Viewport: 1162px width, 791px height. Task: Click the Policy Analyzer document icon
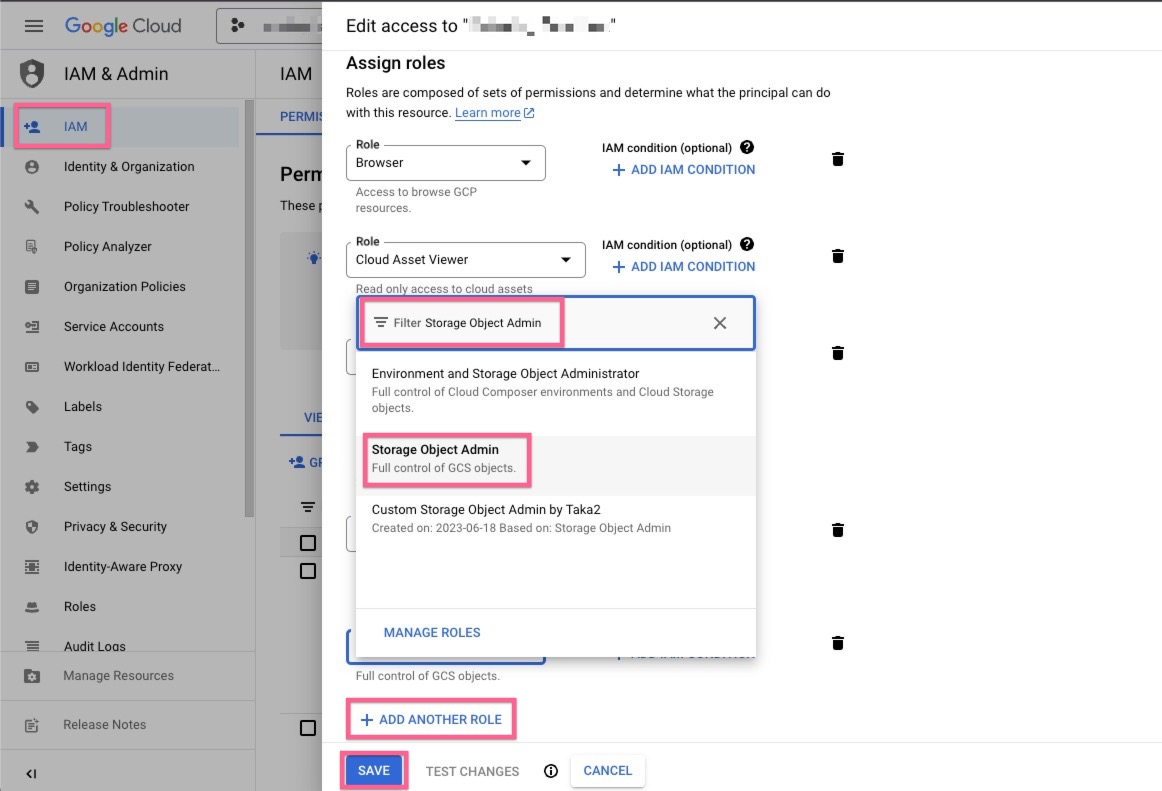coord(32,247)
